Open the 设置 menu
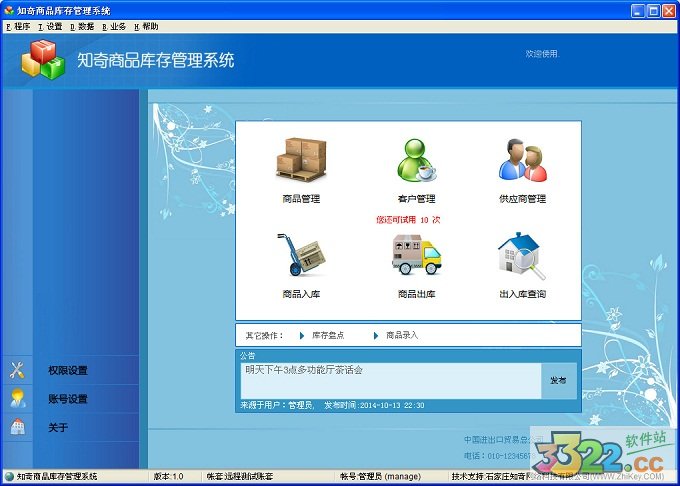 pyautogui.click(x=50, y=27)
